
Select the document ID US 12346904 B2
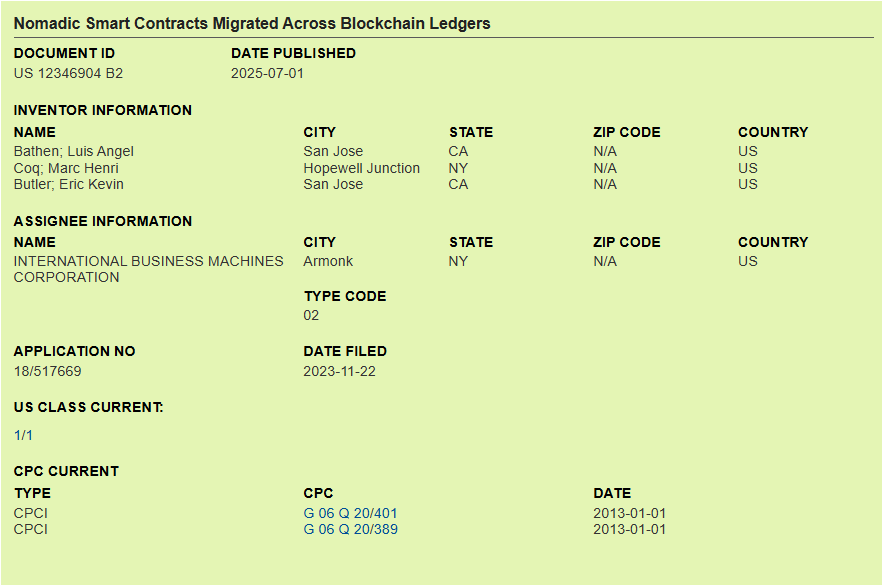click(x=68, y=73)
